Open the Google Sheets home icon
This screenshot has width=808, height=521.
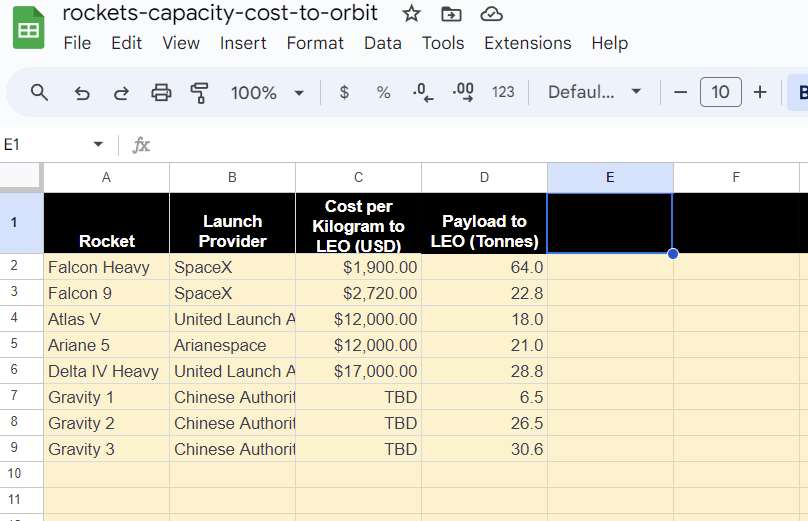(28, 28)
